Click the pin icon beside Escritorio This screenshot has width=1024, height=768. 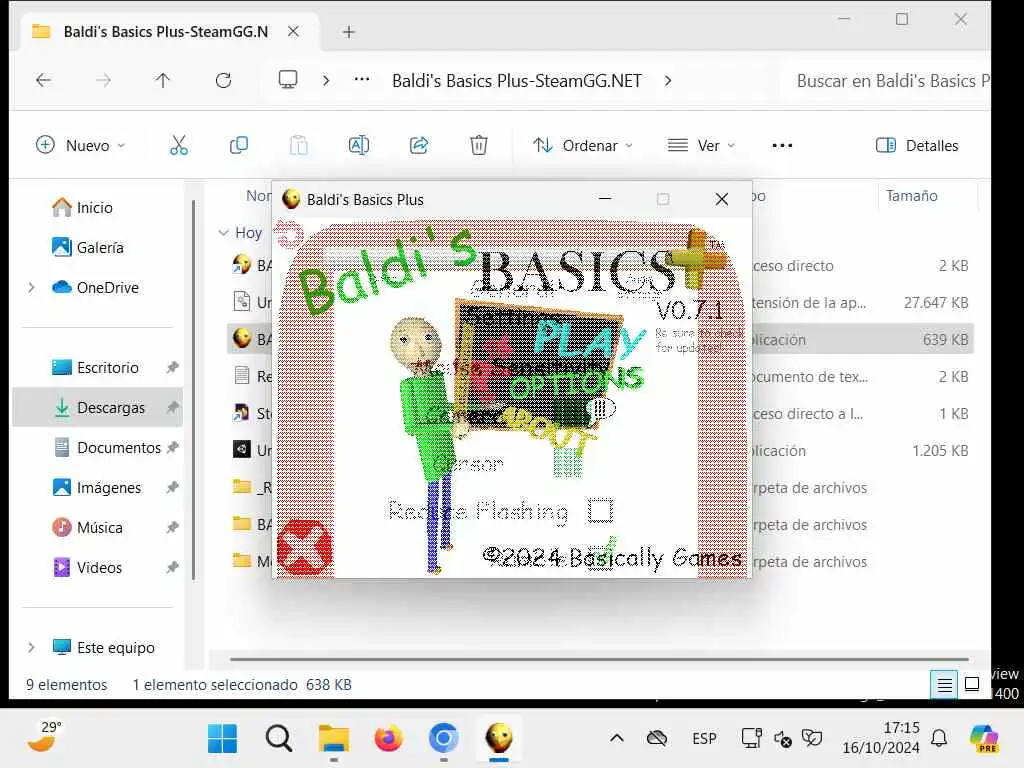click(x=172, y=368)
